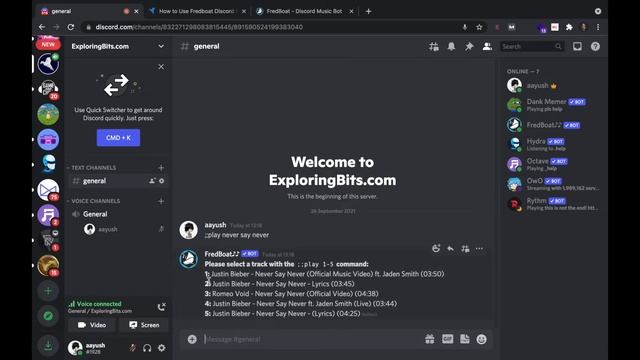The height and width of the screenshot is (360, 640).
Task: Click Dank Memer bot in member list
Action: (553, 105)
